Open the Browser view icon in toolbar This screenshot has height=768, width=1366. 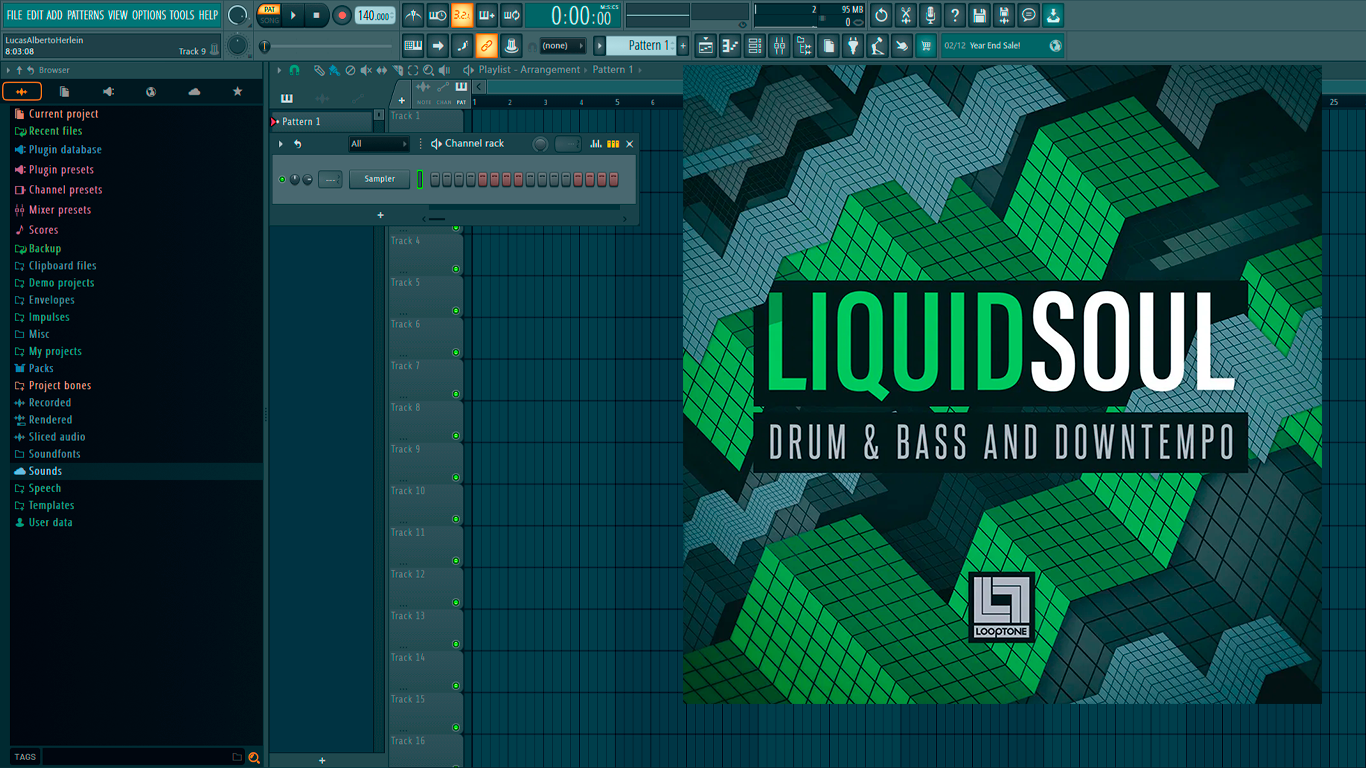tap(804, 45)
